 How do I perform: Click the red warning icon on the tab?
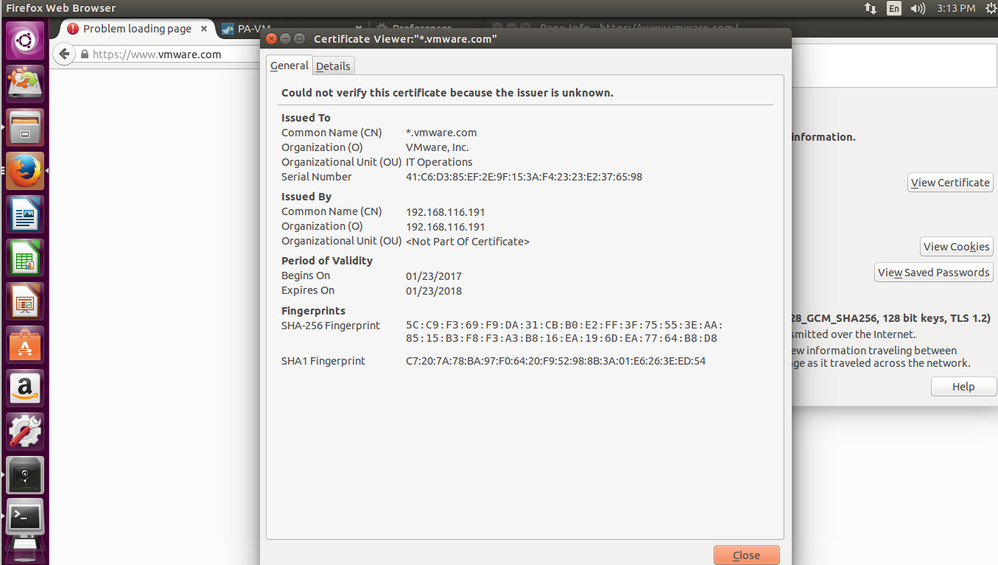pyautogui.click(x=73, y=29)
